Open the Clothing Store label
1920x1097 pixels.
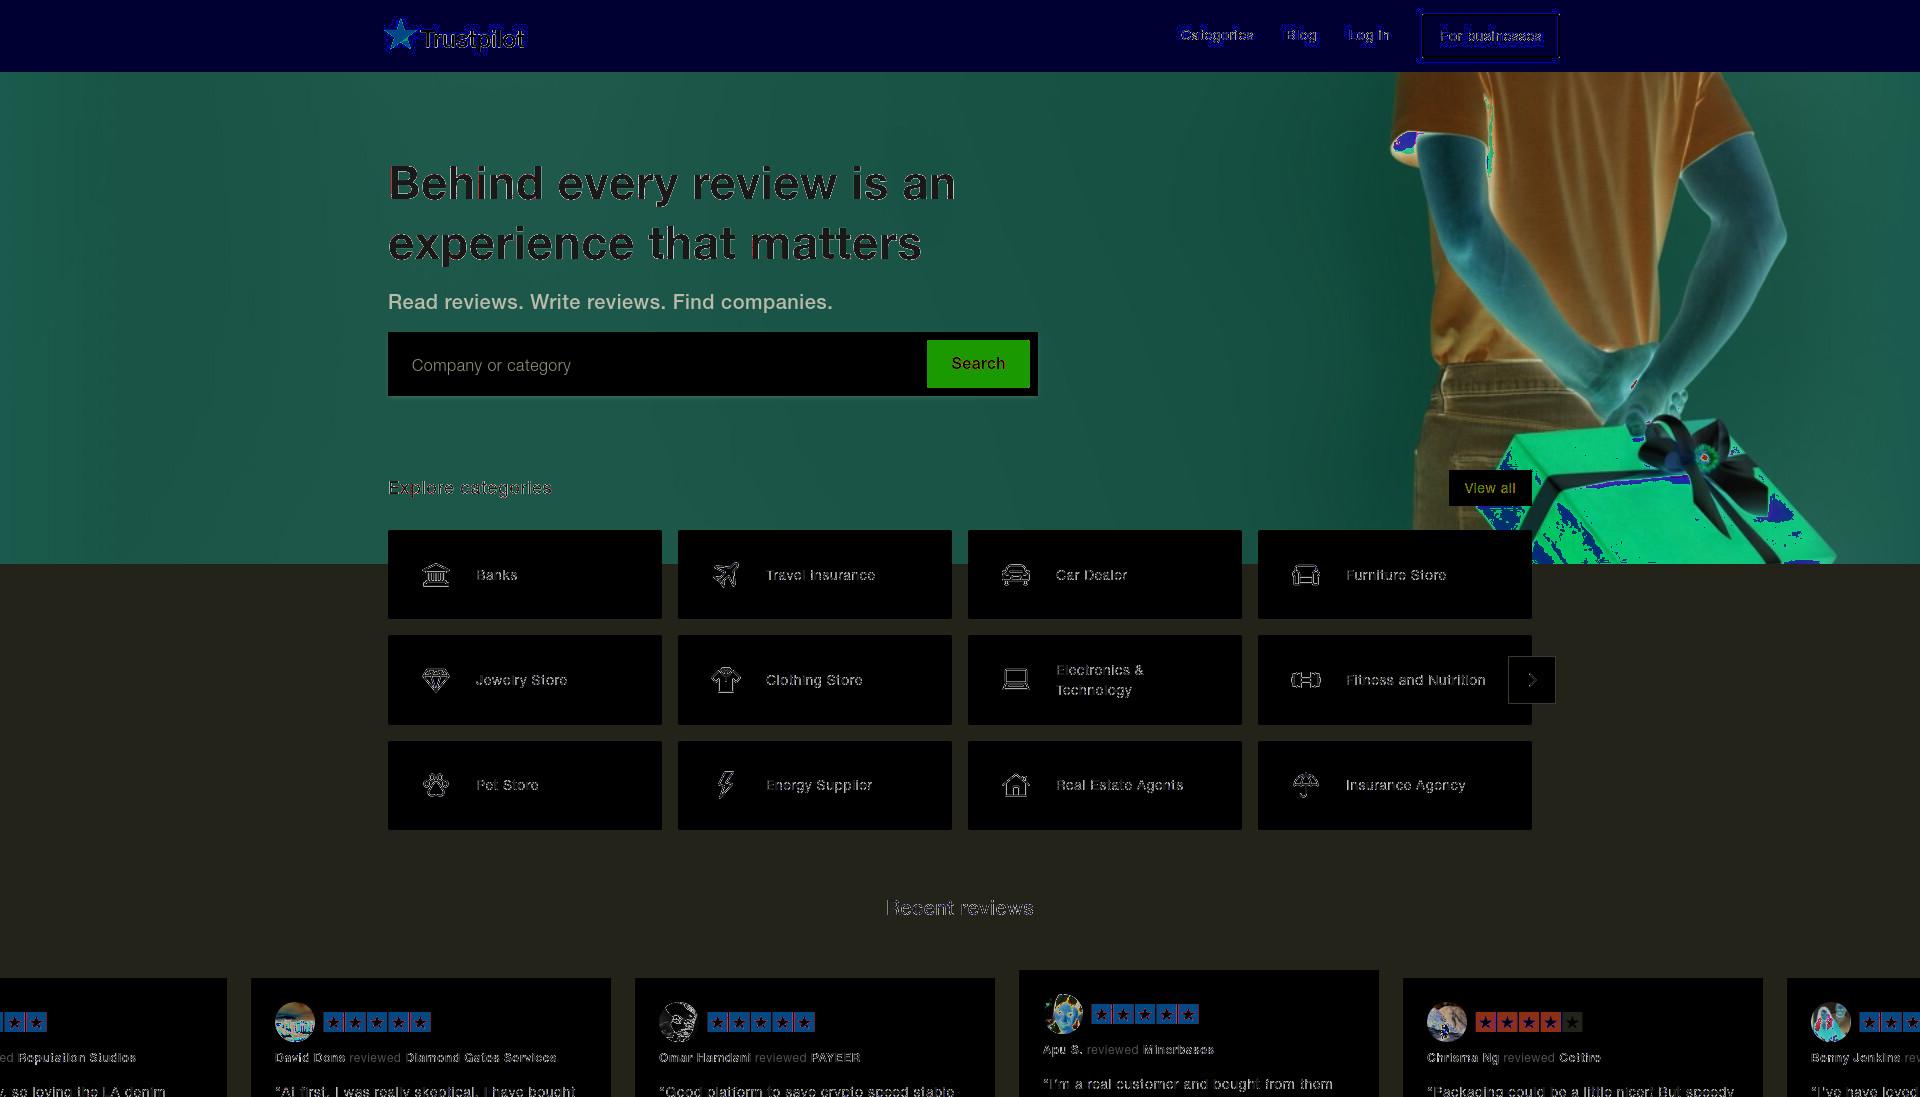tap(814, 680)
